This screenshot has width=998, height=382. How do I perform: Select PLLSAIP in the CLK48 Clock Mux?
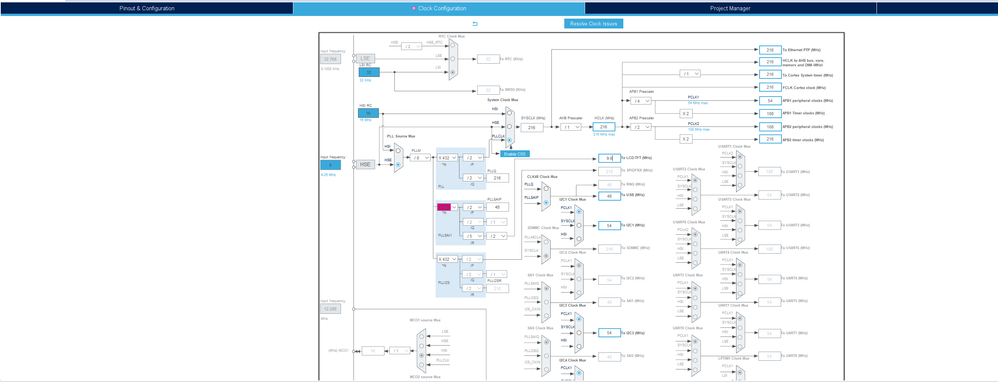coord(546,202)
